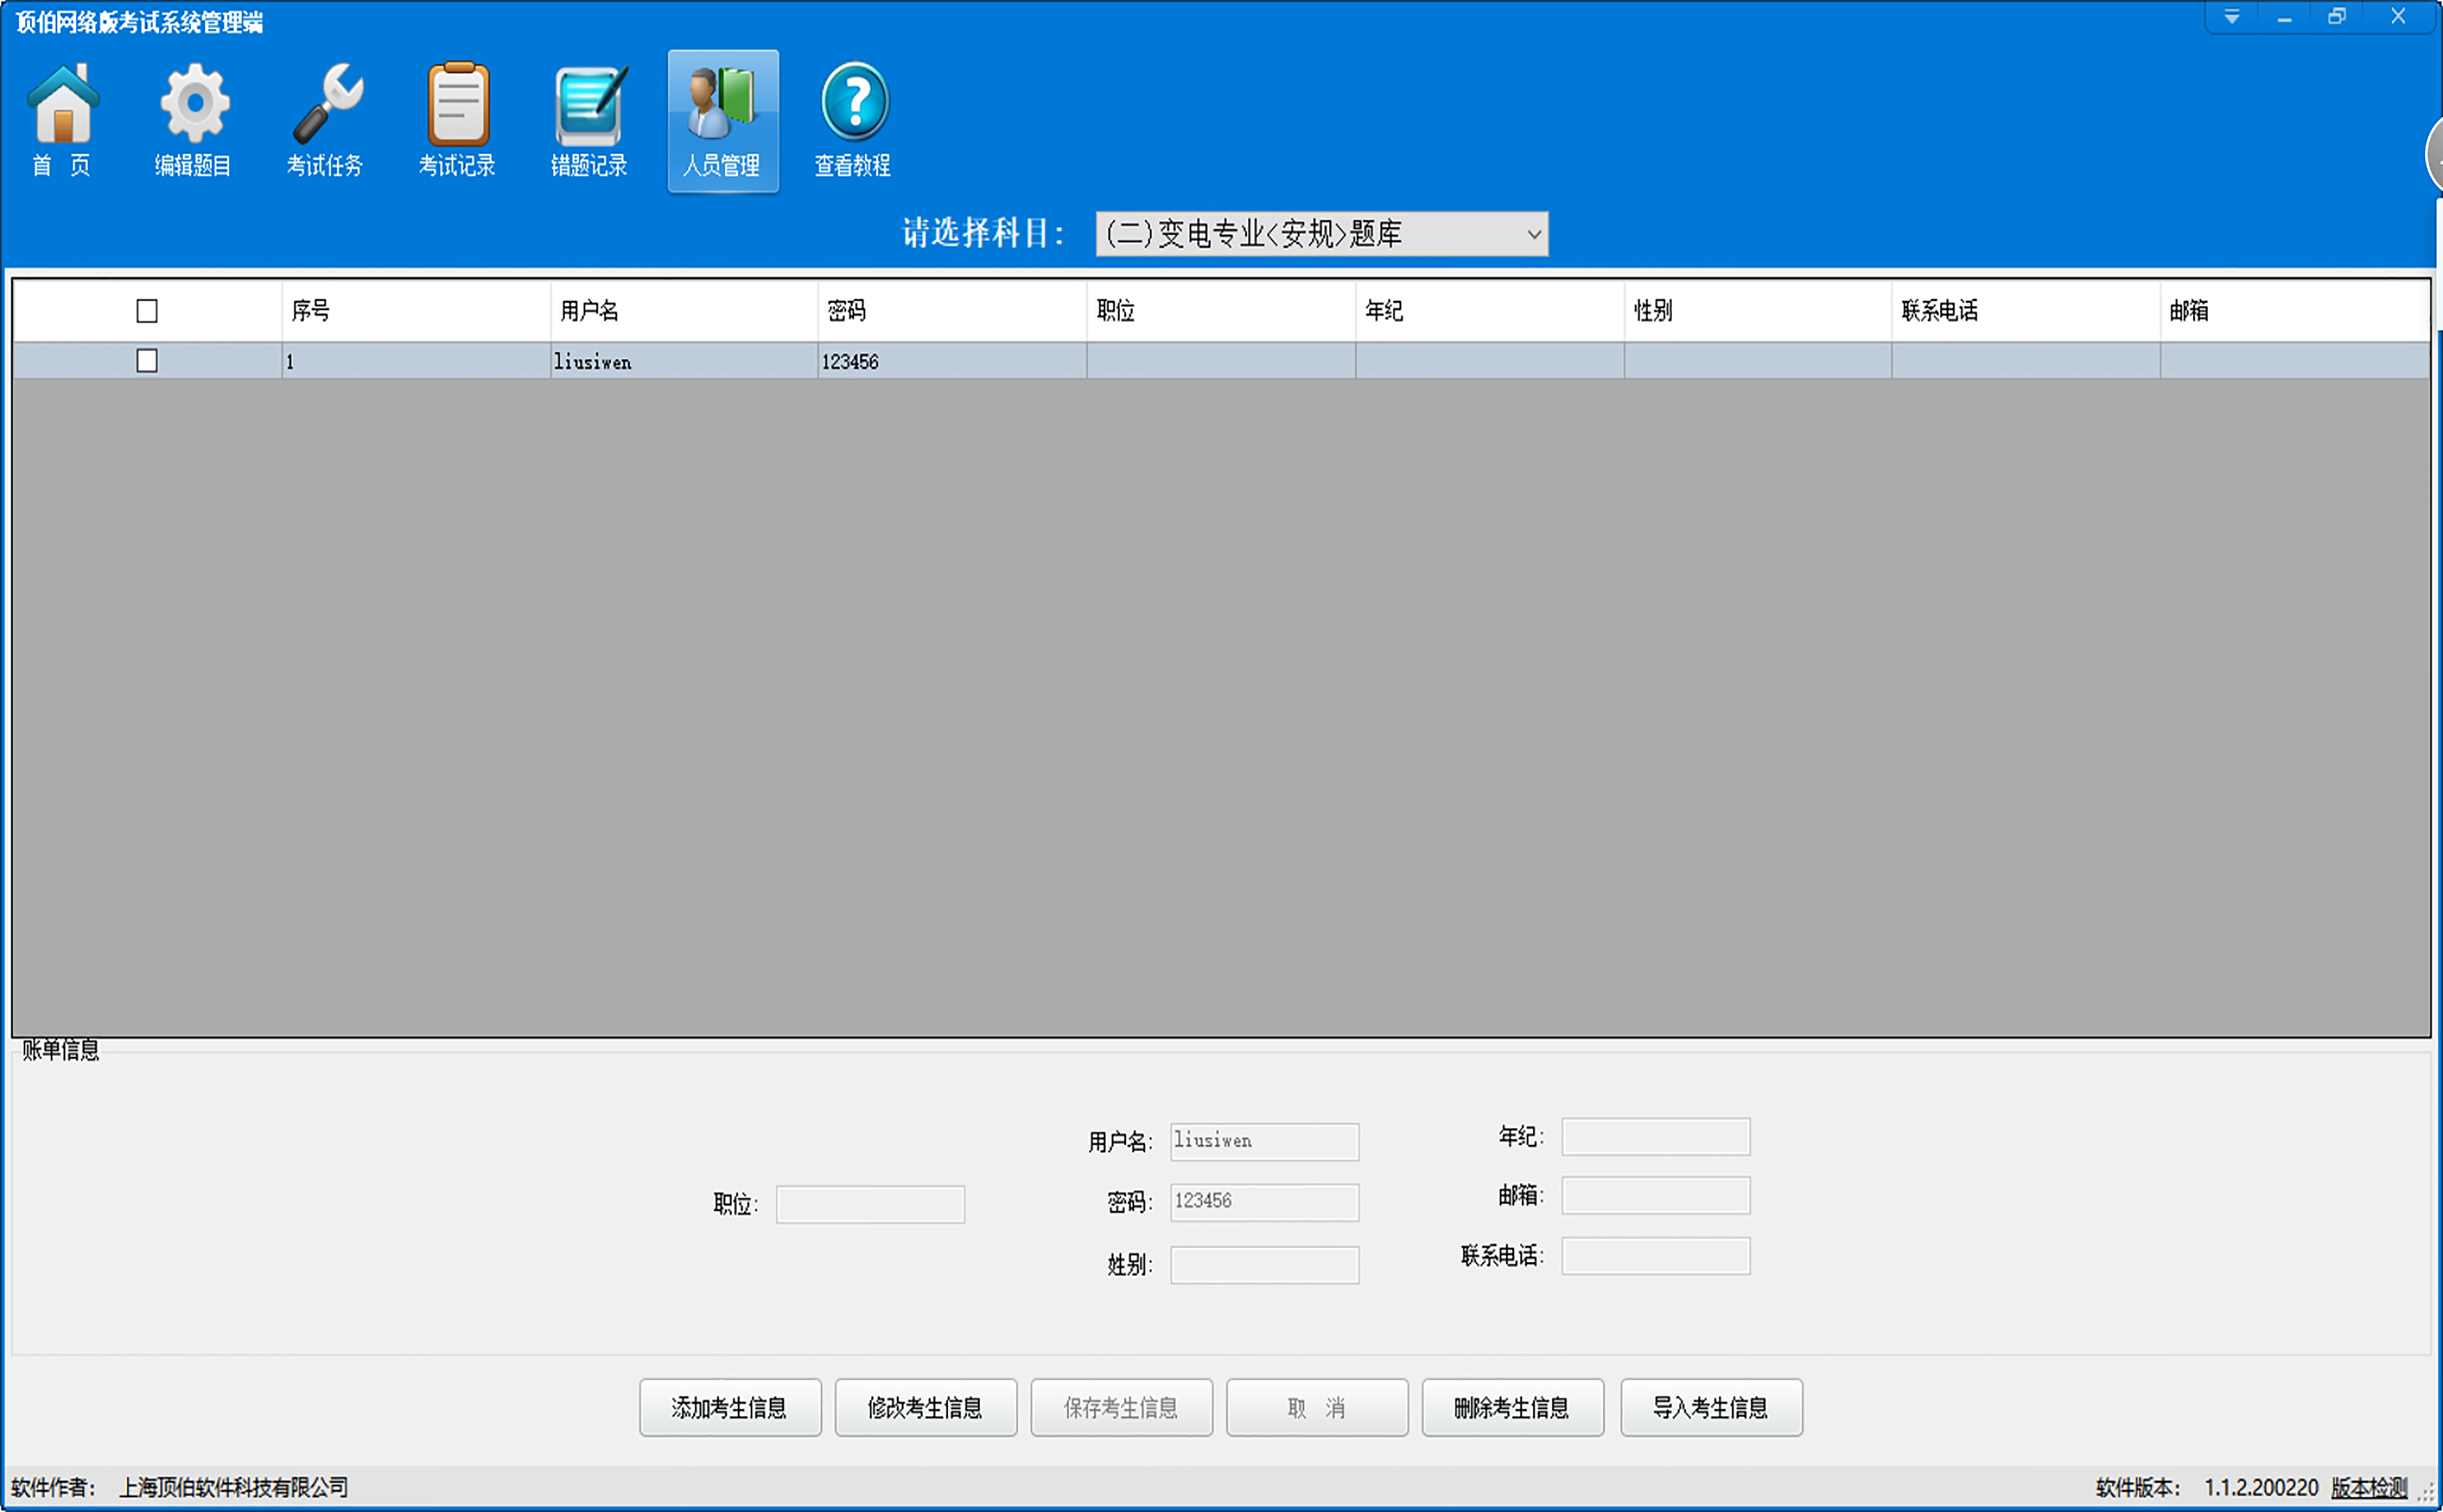Select the liusiwen username cell
Image resolution: width=2443 pixels, height=1512 pixels.
(593, 362)
